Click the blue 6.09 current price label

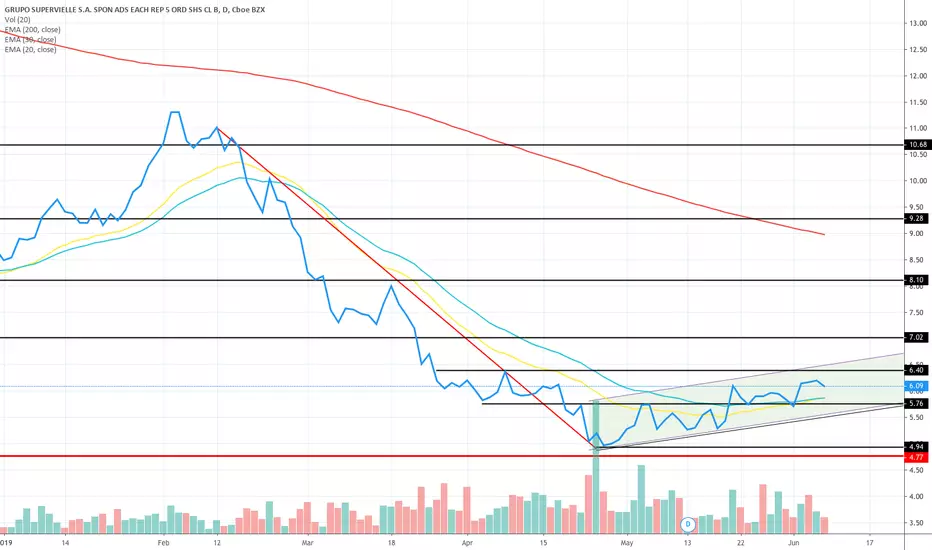point(917,386)
